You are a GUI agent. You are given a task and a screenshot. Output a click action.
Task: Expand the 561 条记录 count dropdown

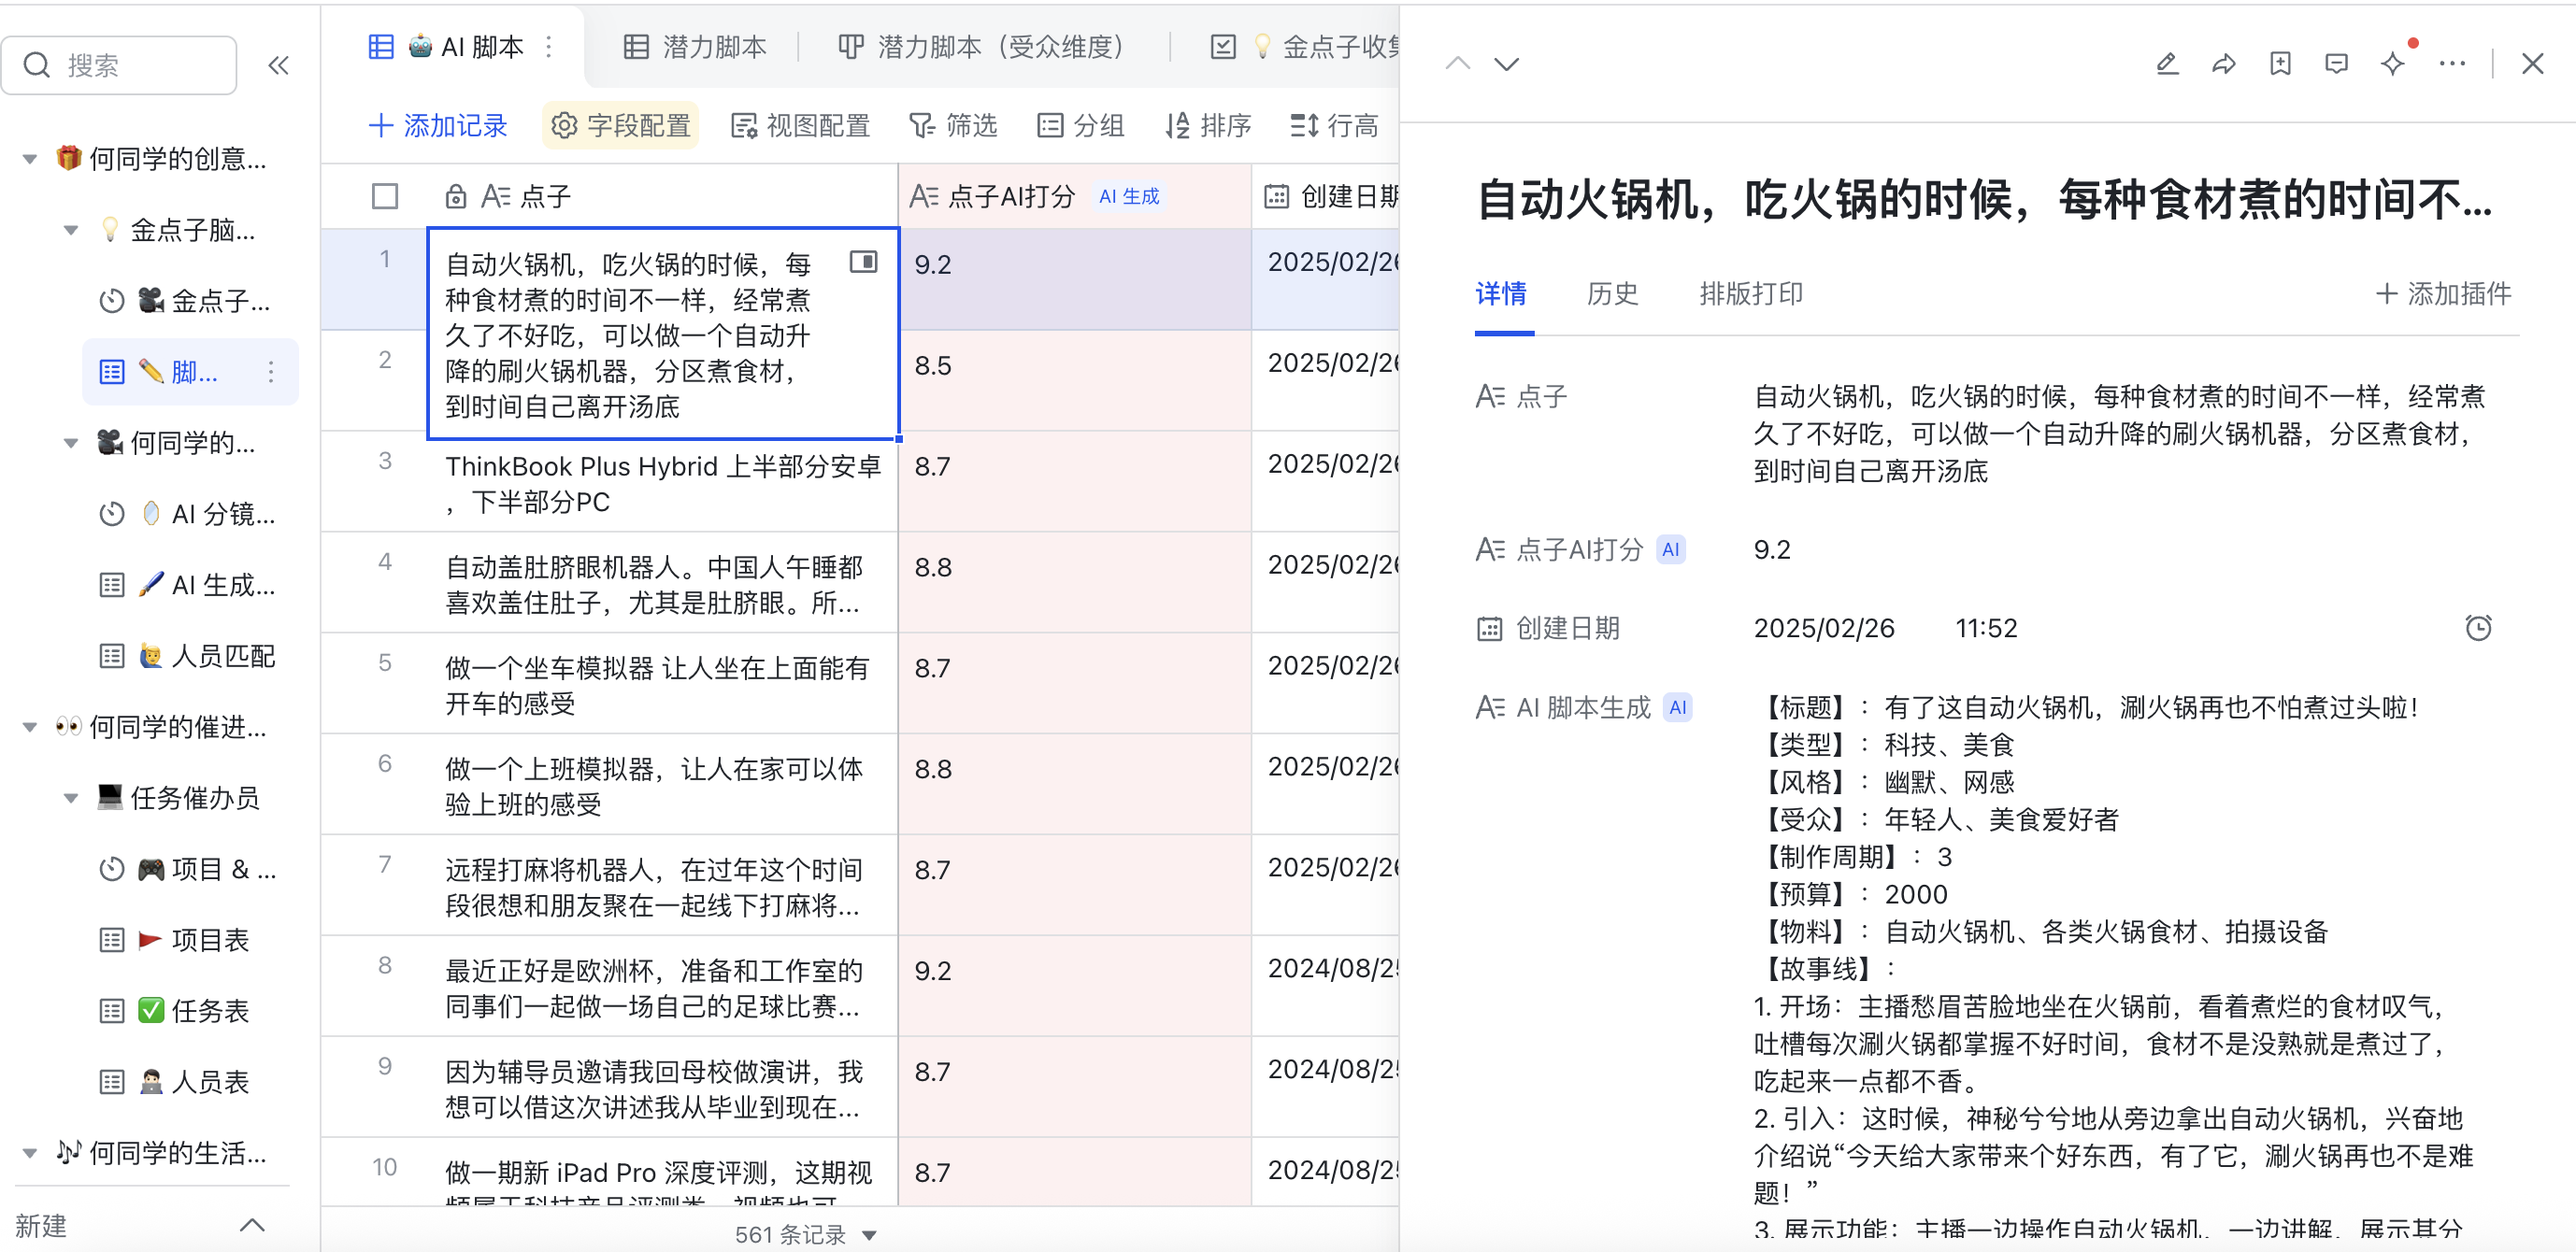coord(869,1235)
